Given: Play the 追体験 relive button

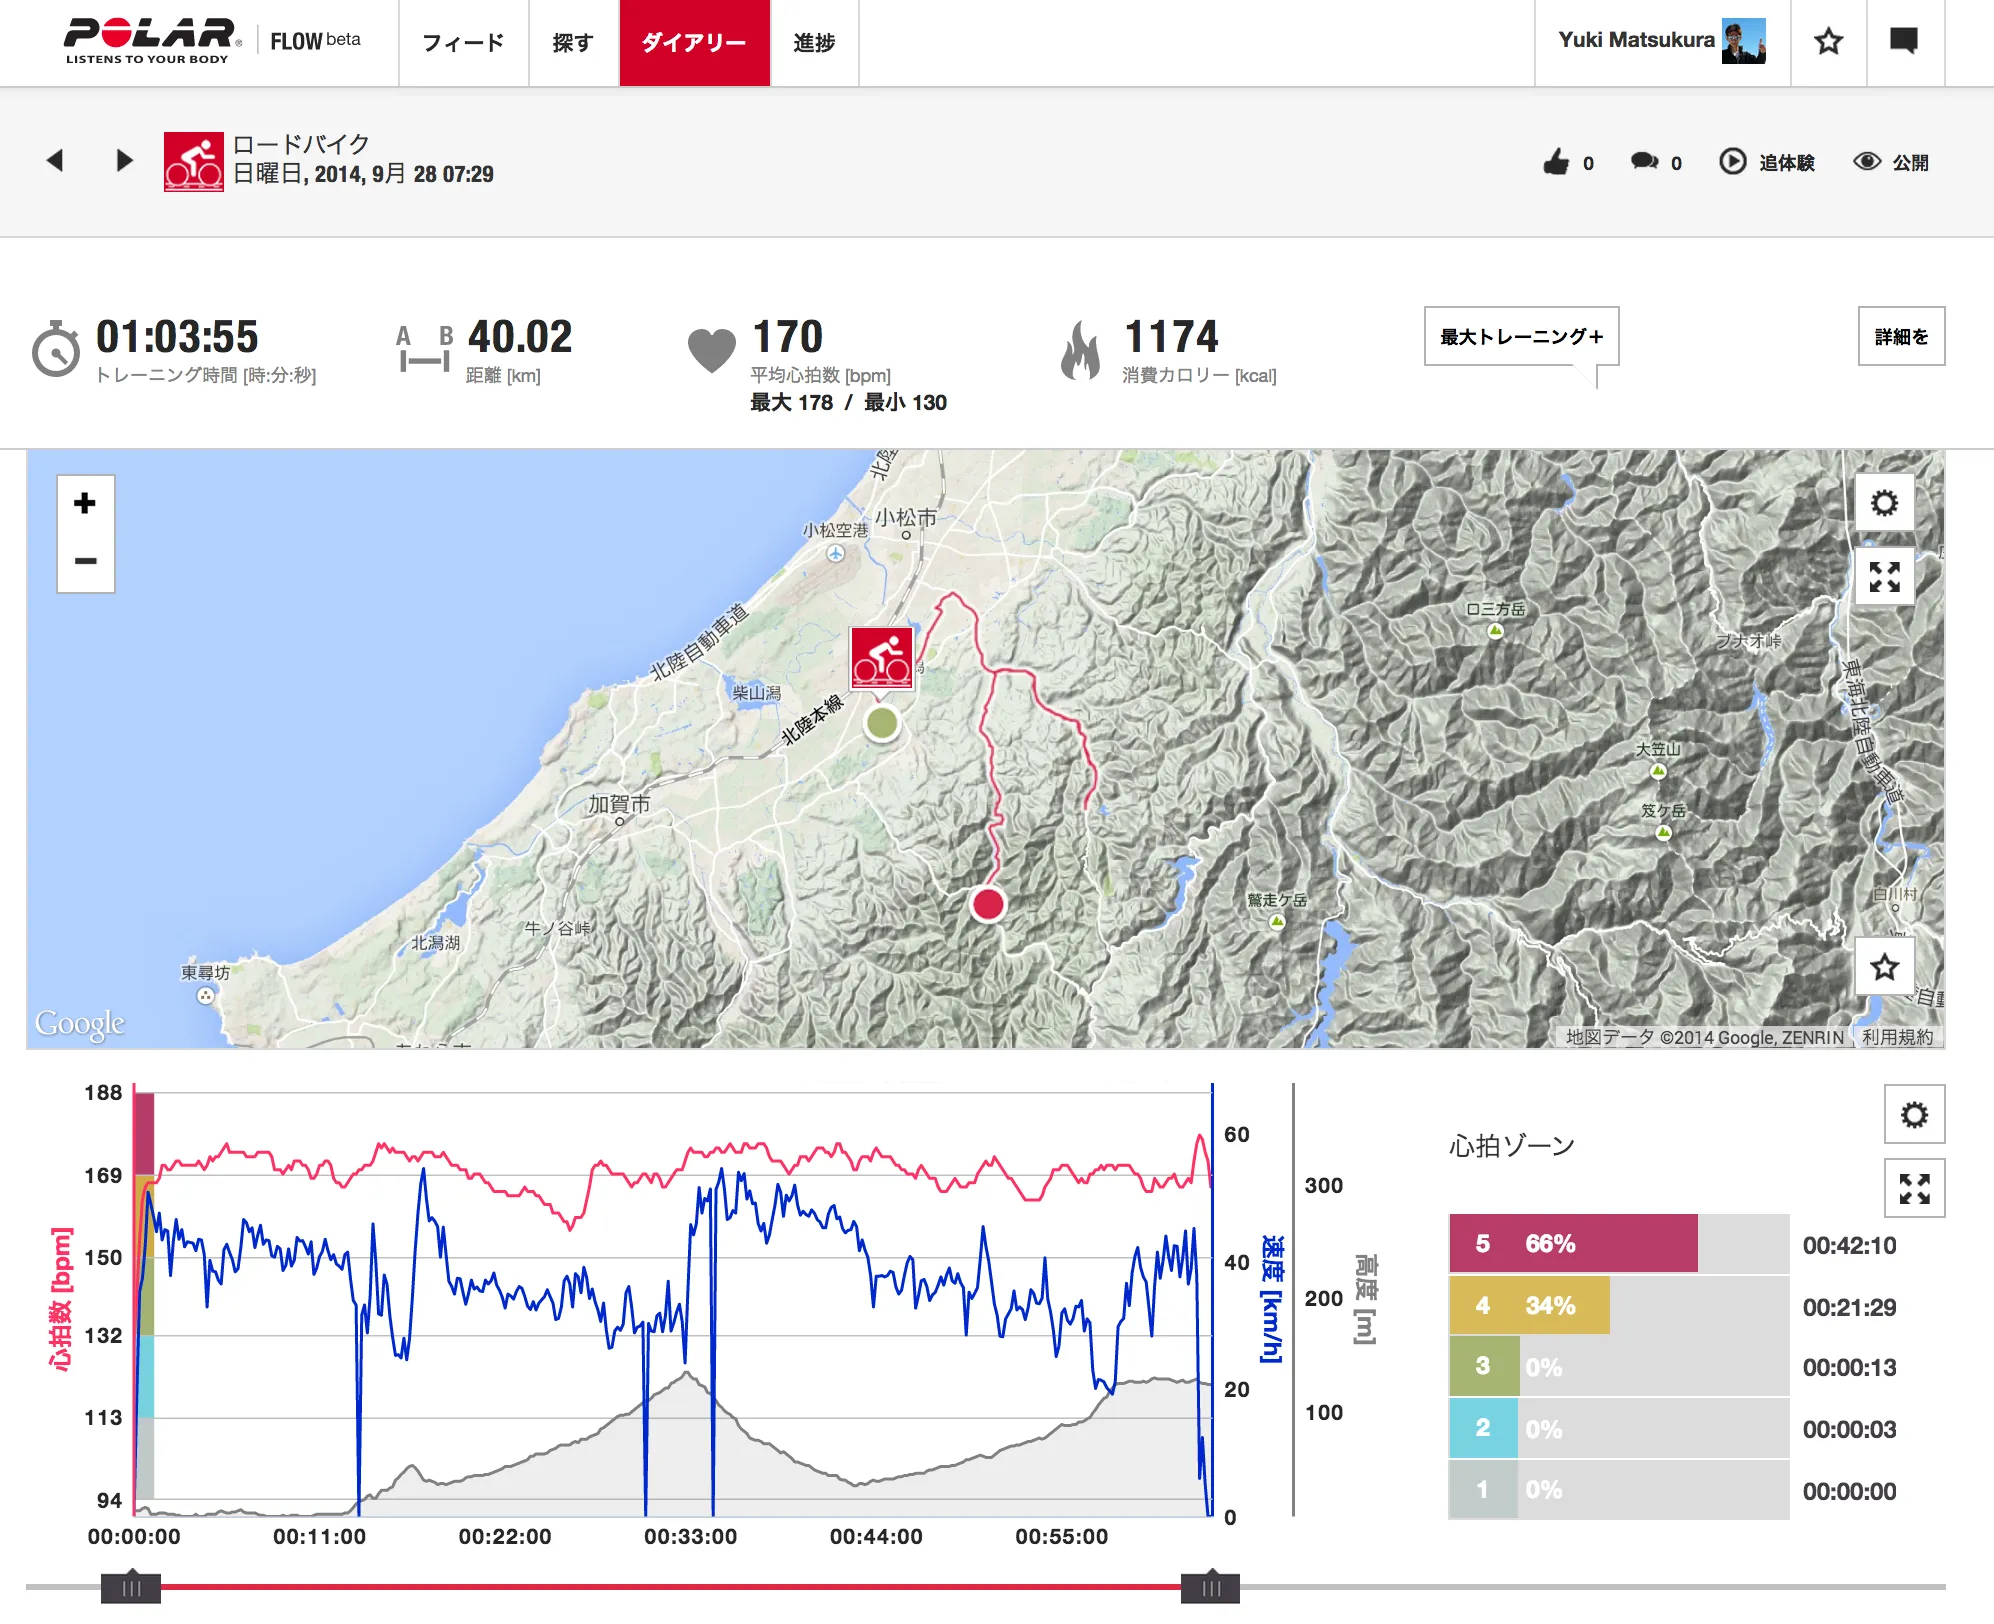Looking at the screenshot, I should (x=1766, y=162).
